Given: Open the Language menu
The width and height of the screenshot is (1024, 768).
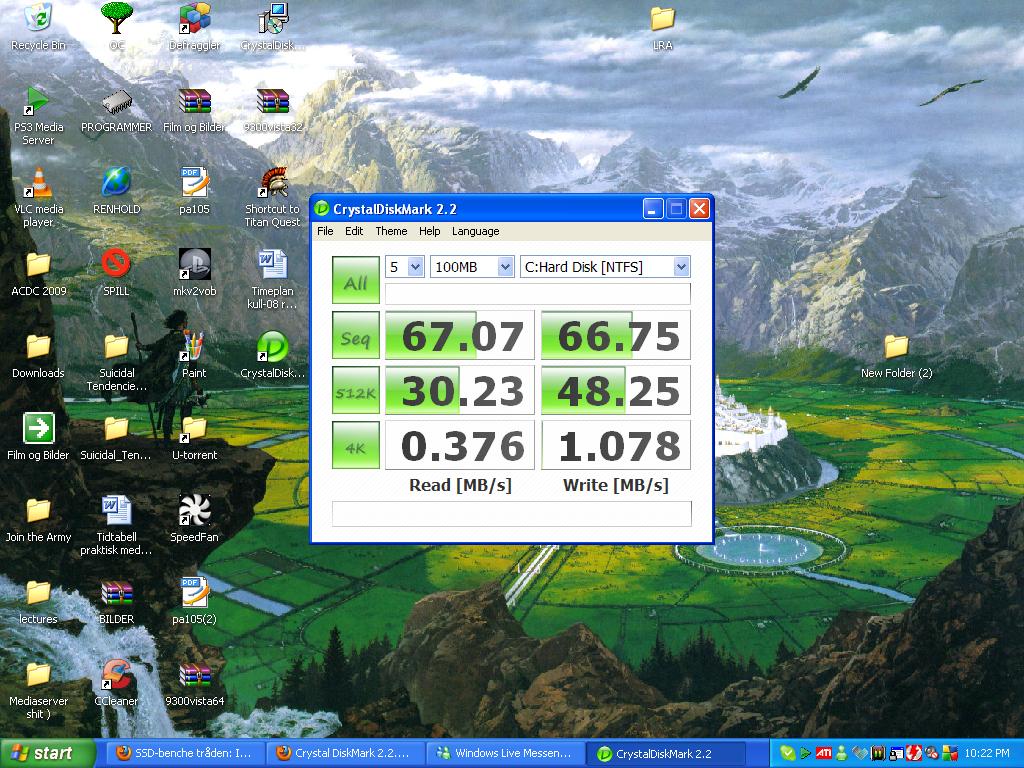Looking at the screenshot, I should click(475, 231).
